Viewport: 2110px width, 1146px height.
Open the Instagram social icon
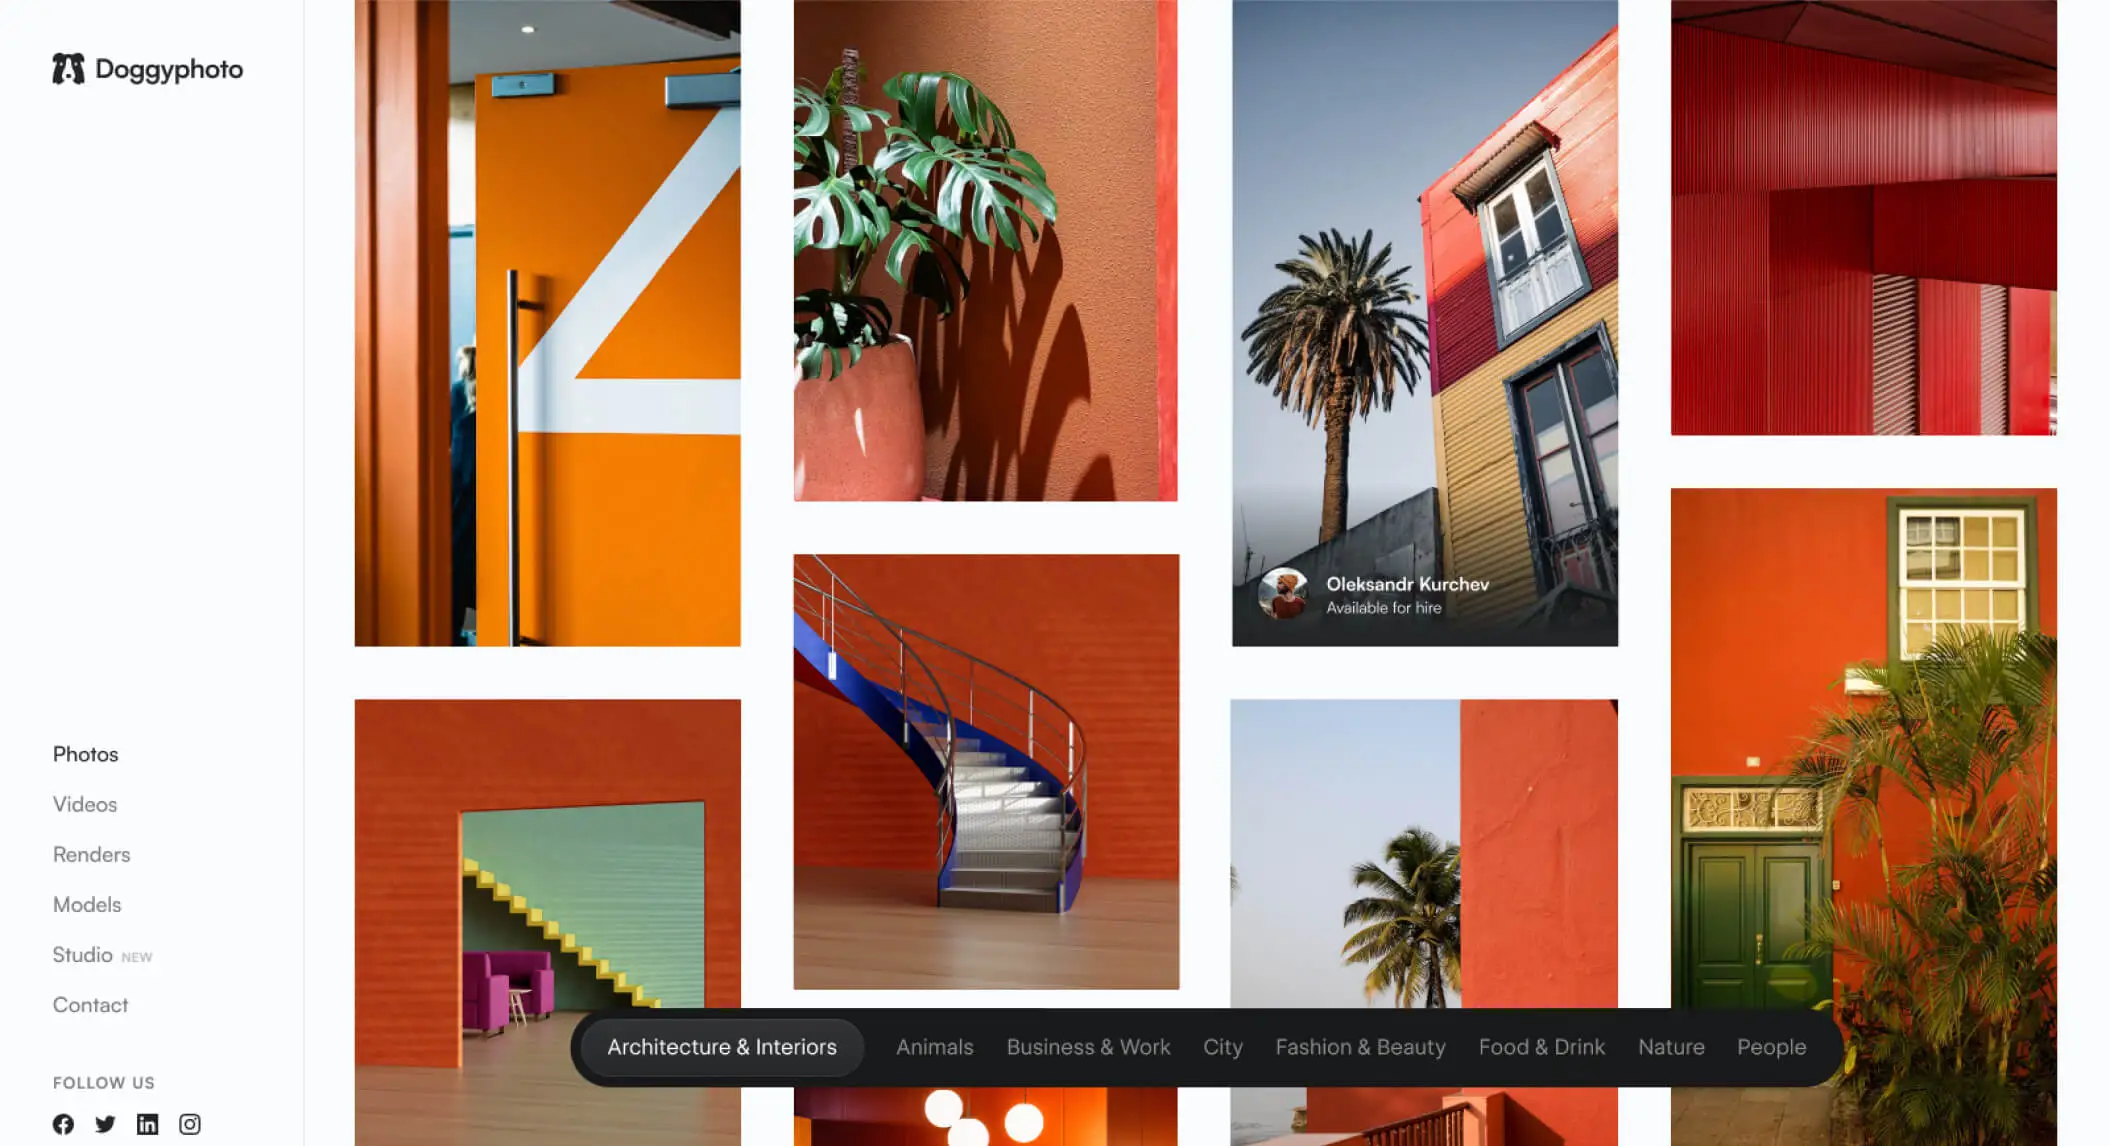click(x=189, y=1123)
